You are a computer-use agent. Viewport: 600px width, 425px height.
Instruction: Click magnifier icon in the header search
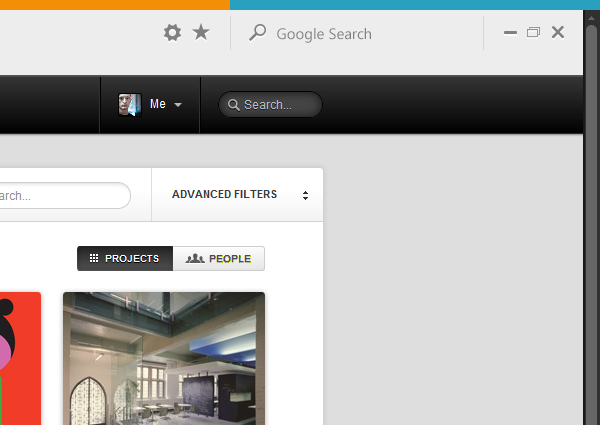coord(233,105)
